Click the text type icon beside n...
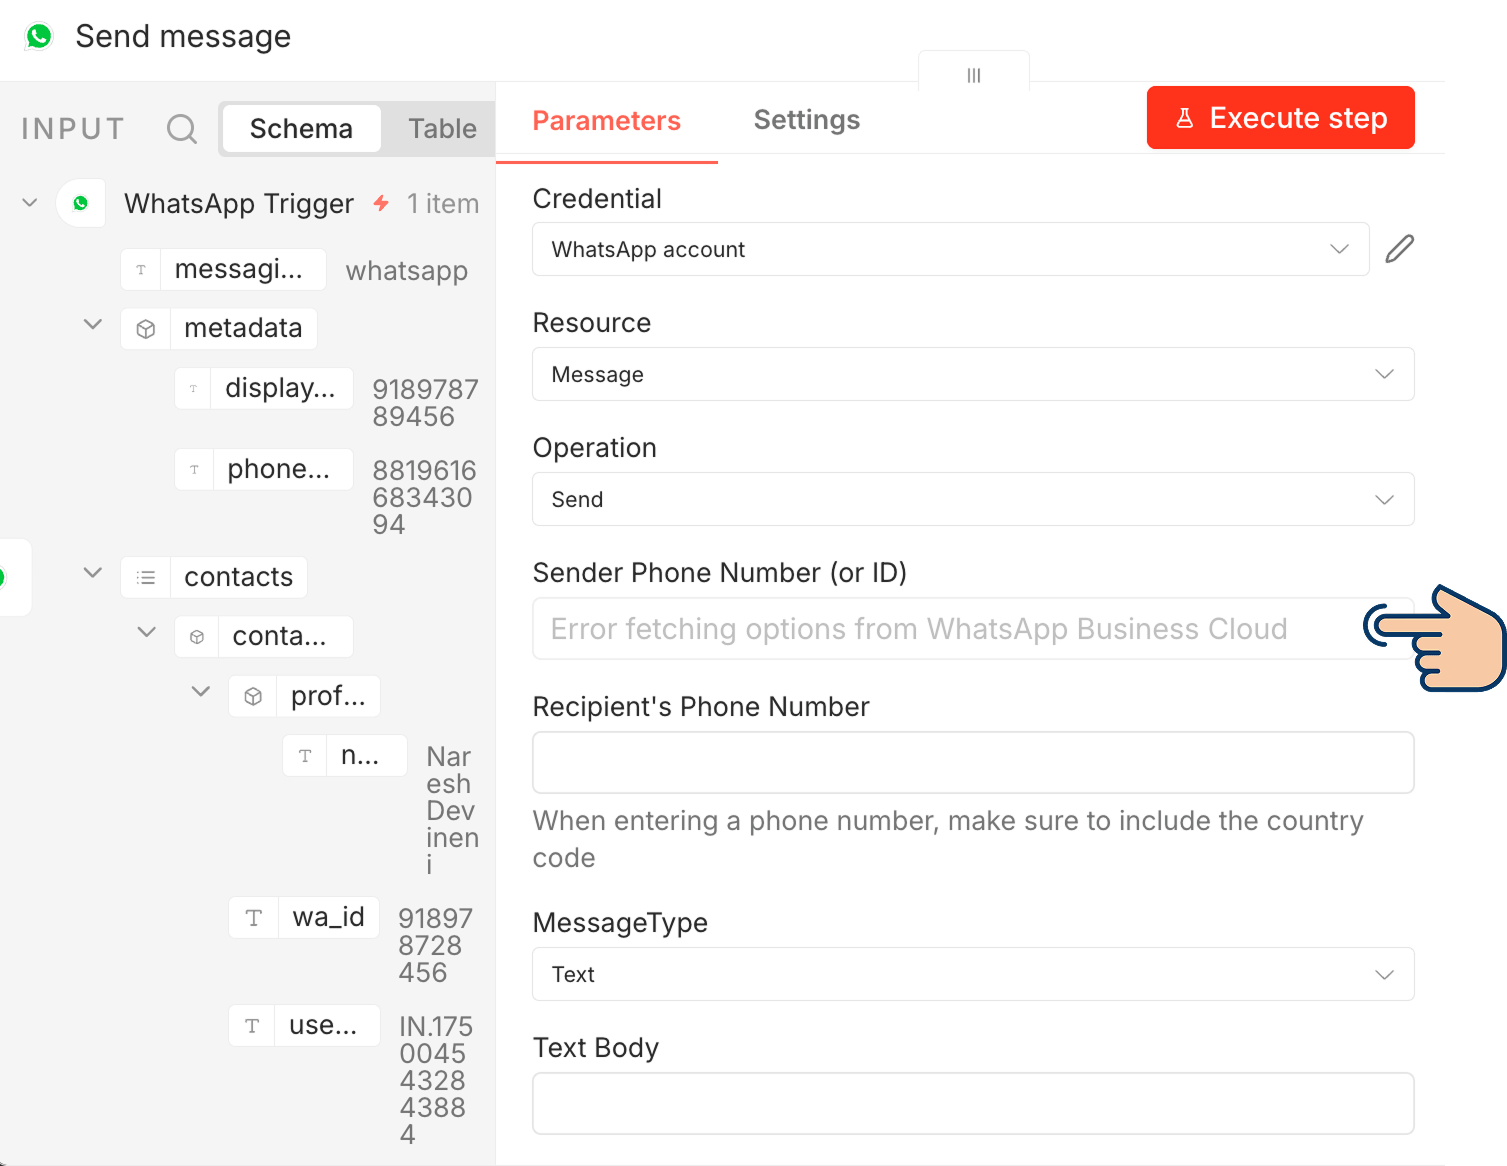This screenshot has height=1166, width=1507. [x=305, y=756]
